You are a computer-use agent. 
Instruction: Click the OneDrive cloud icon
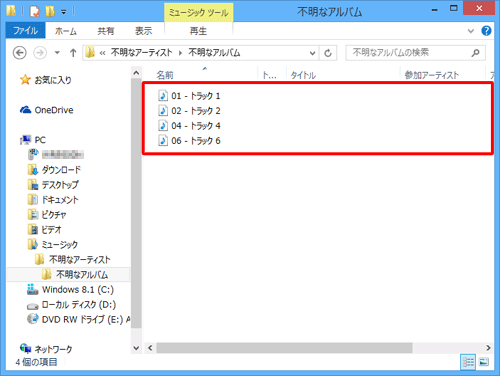tap(25, 110)
